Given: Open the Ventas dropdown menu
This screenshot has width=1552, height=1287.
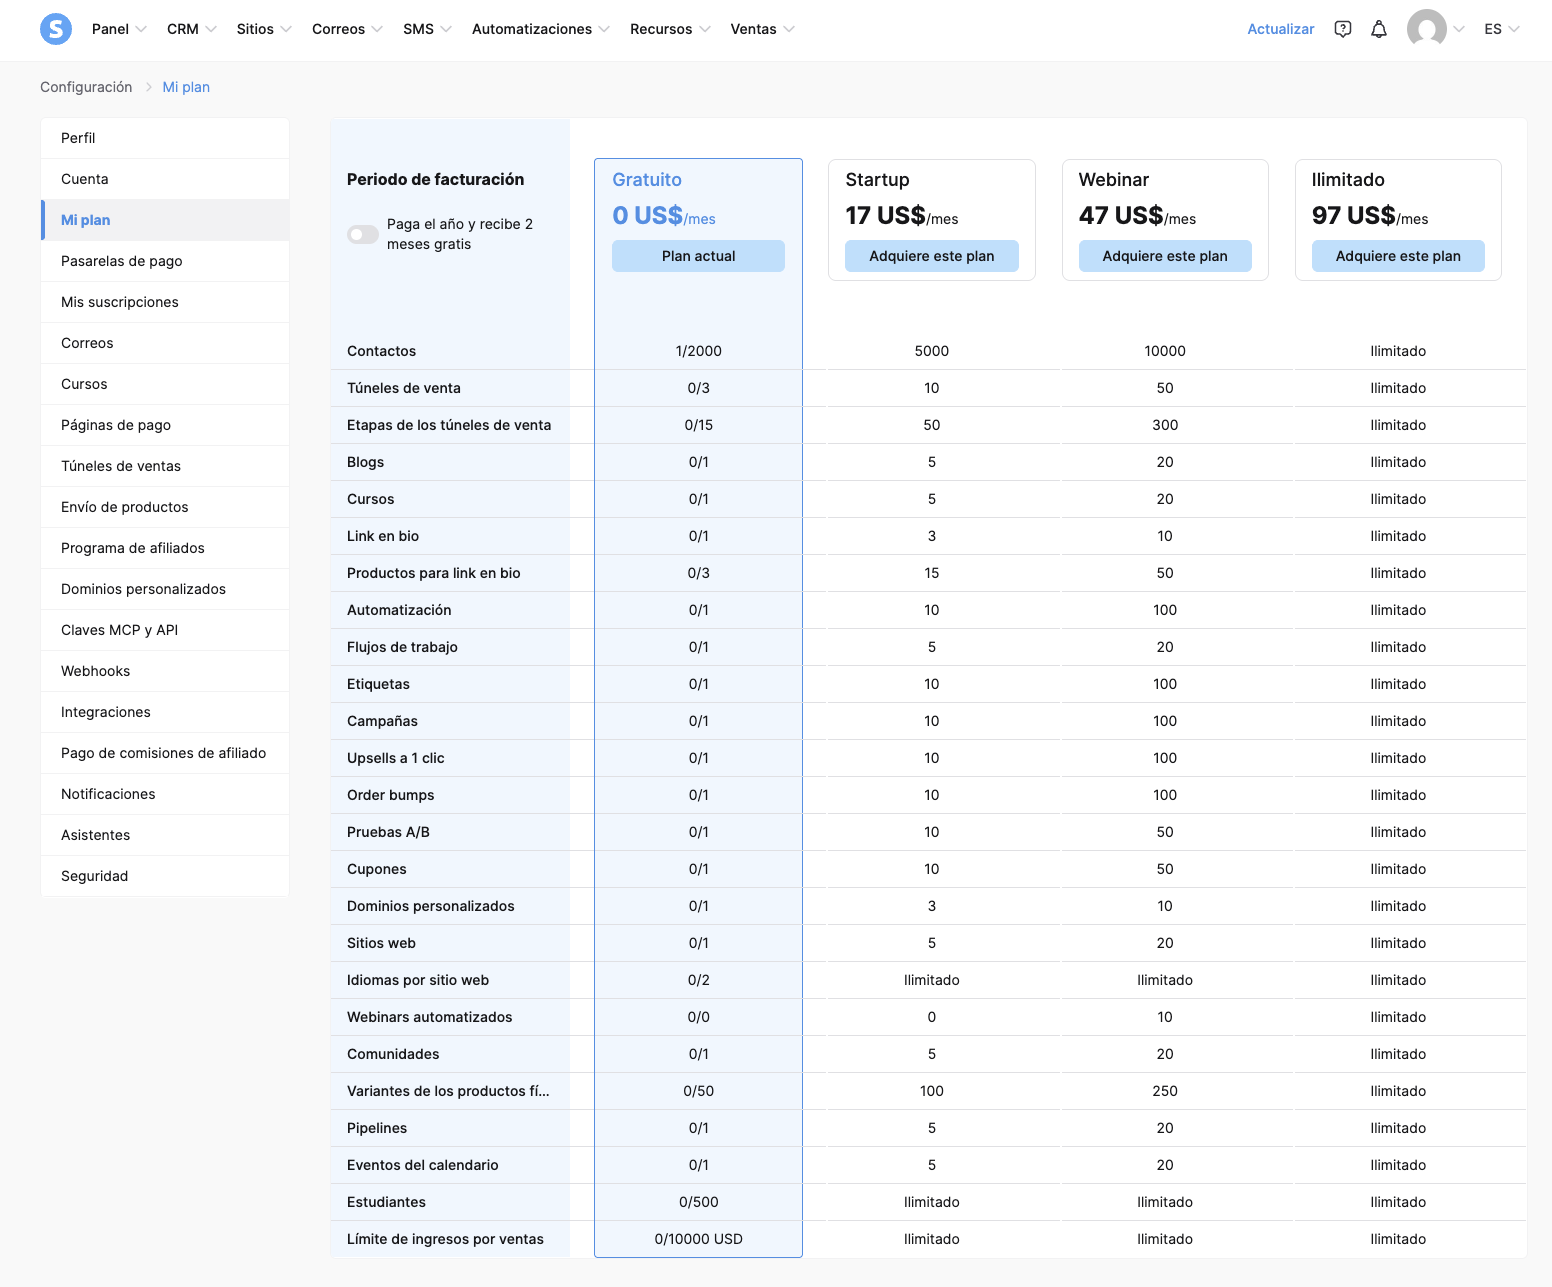Looking at the screenshot, I should point(762,29).
